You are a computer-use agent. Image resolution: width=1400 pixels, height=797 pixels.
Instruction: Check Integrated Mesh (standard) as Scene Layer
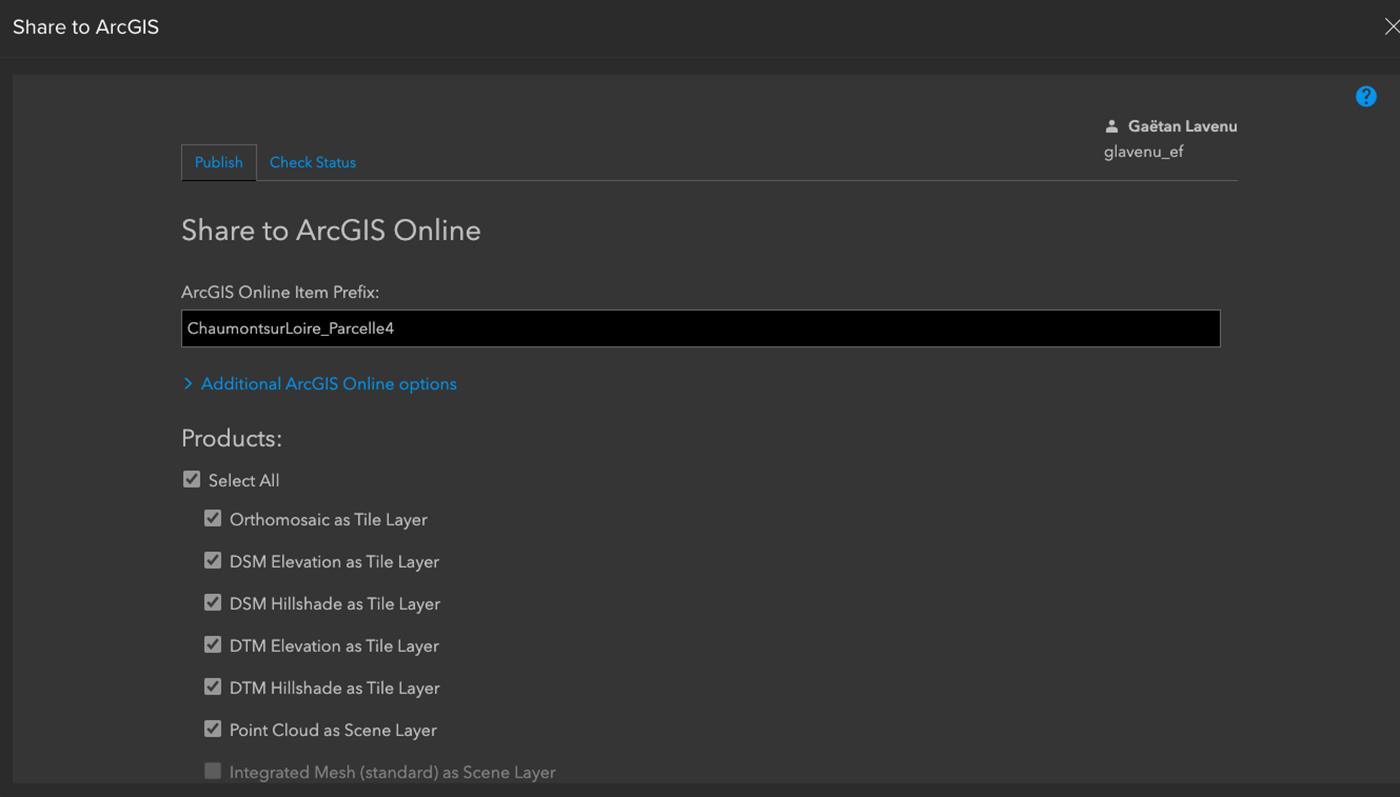[213, 770]
